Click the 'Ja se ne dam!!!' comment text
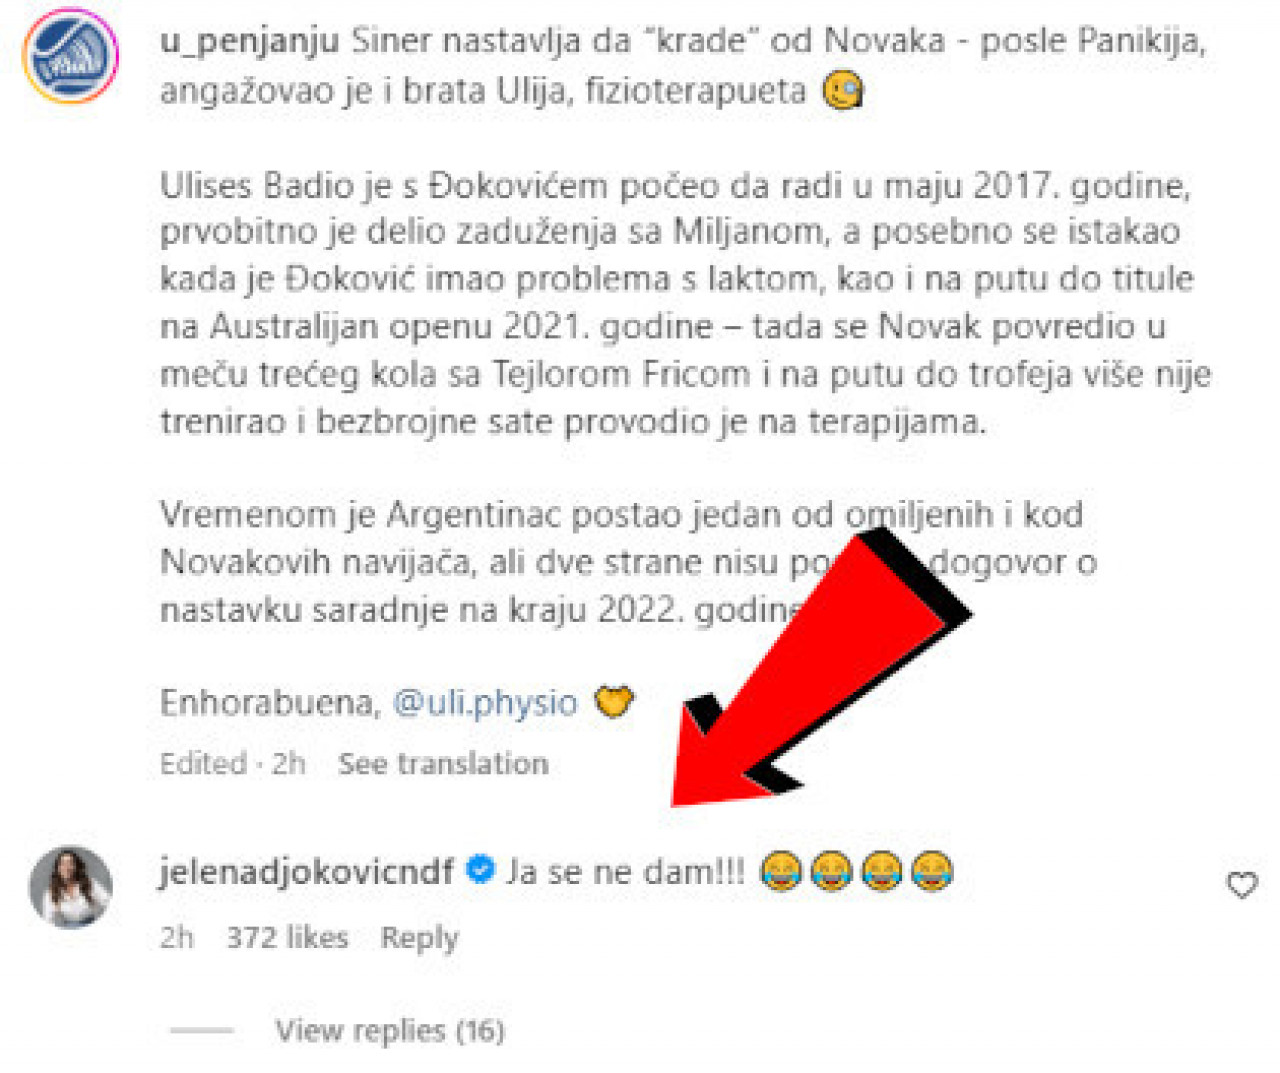 (x=626, y=872)
